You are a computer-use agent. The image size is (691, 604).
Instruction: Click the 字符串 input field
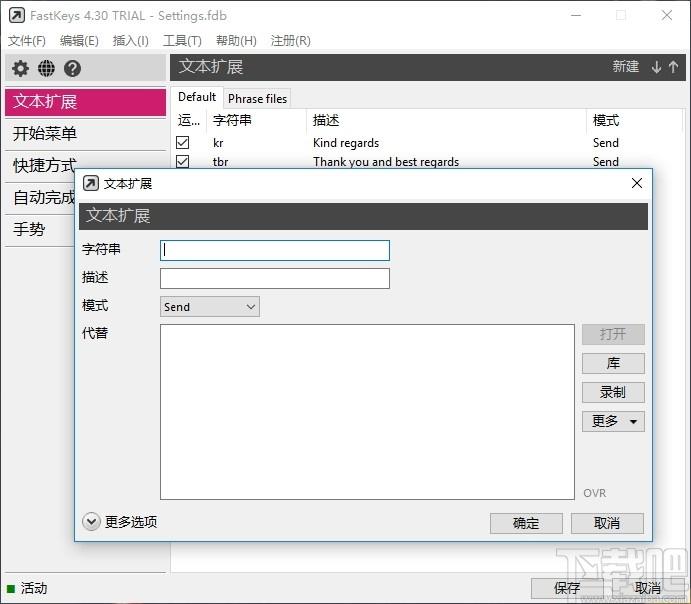pos(275,250)
